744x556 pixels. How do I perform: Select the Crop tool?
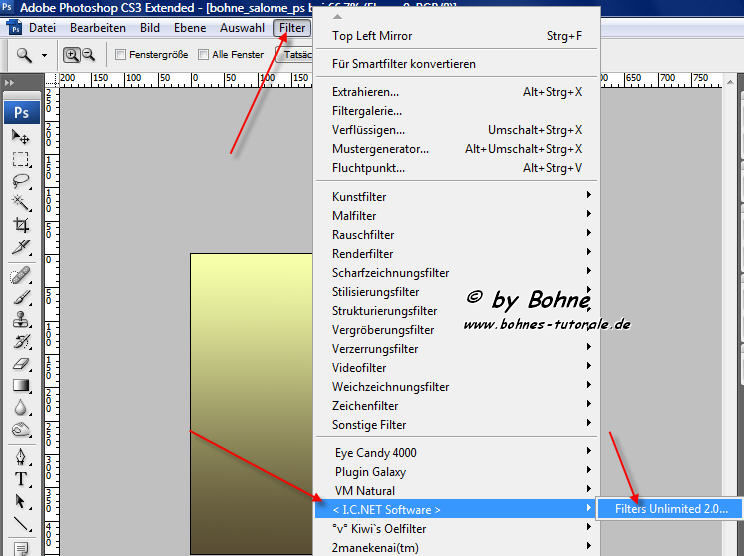coord(20,226)
